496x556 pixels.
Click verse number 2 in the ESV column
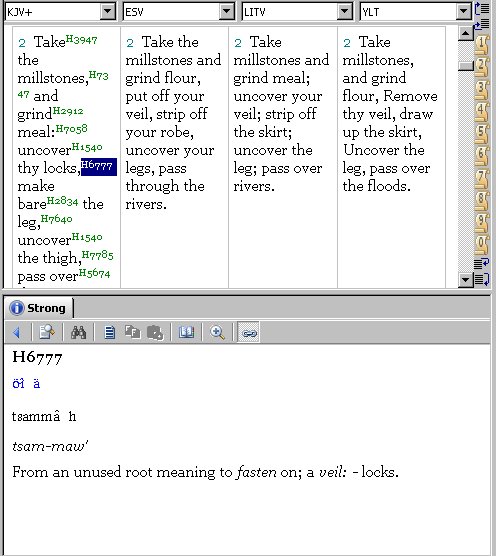pos(130,43)
